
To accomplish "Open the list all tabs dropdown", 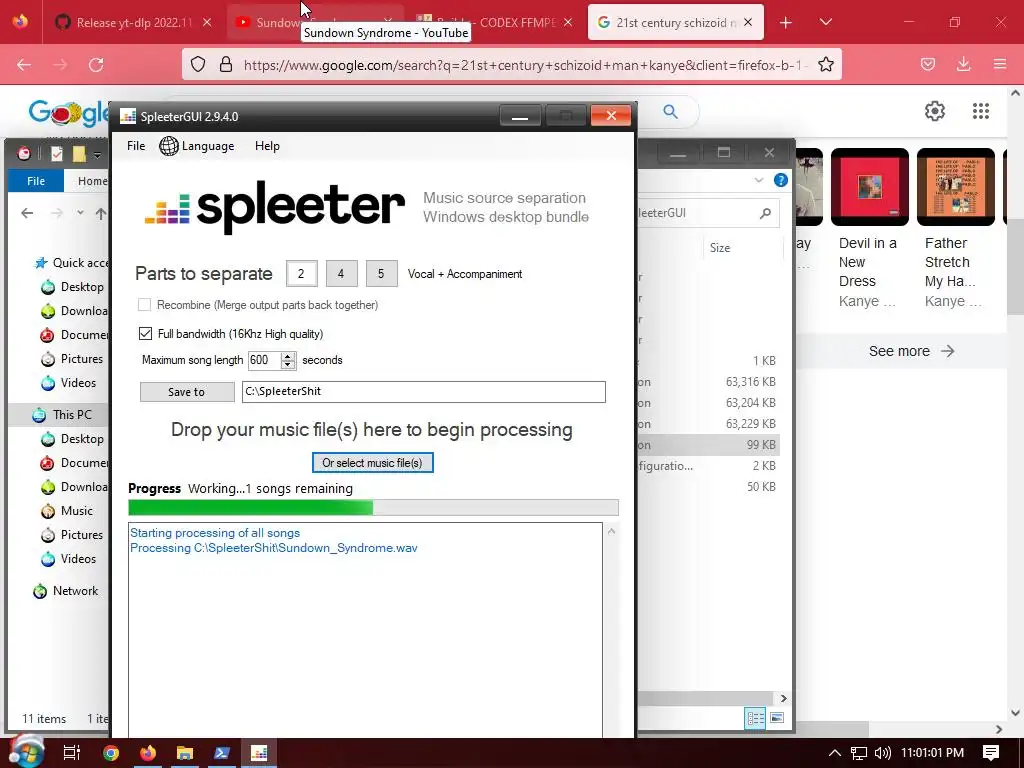I will click(x=825, y=22).
